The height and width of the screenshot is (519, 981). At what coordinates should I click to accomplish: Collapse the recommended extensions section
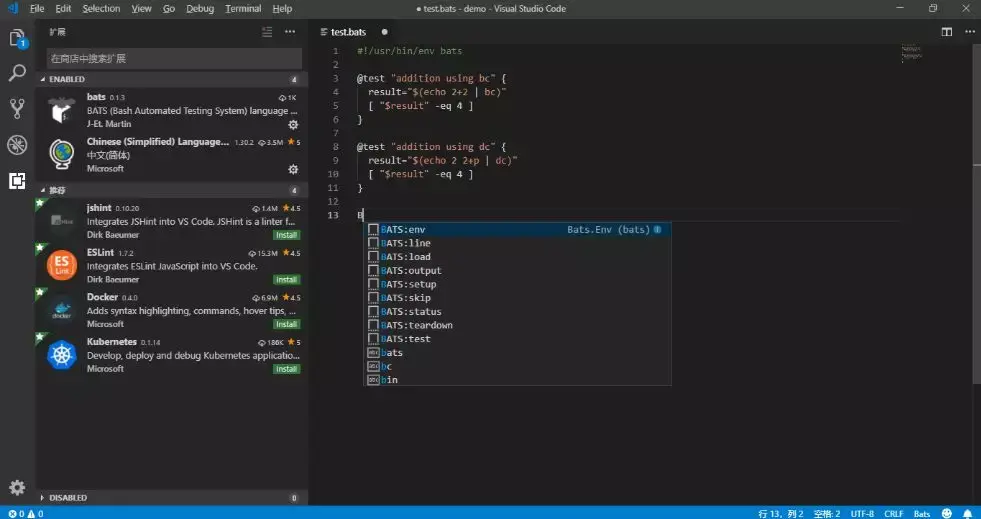170,190
